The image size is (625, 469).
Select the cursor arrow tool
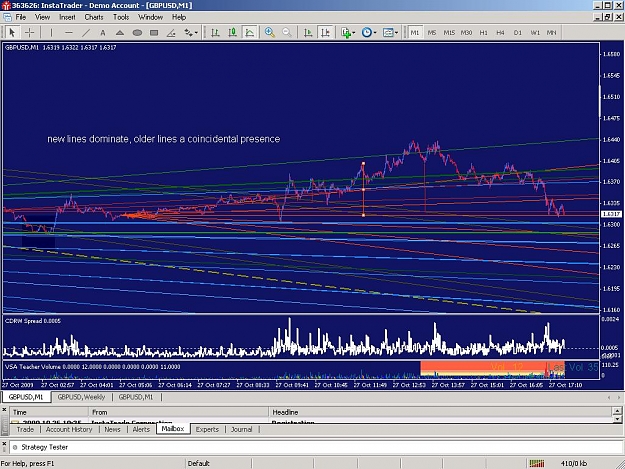(12, 32)
